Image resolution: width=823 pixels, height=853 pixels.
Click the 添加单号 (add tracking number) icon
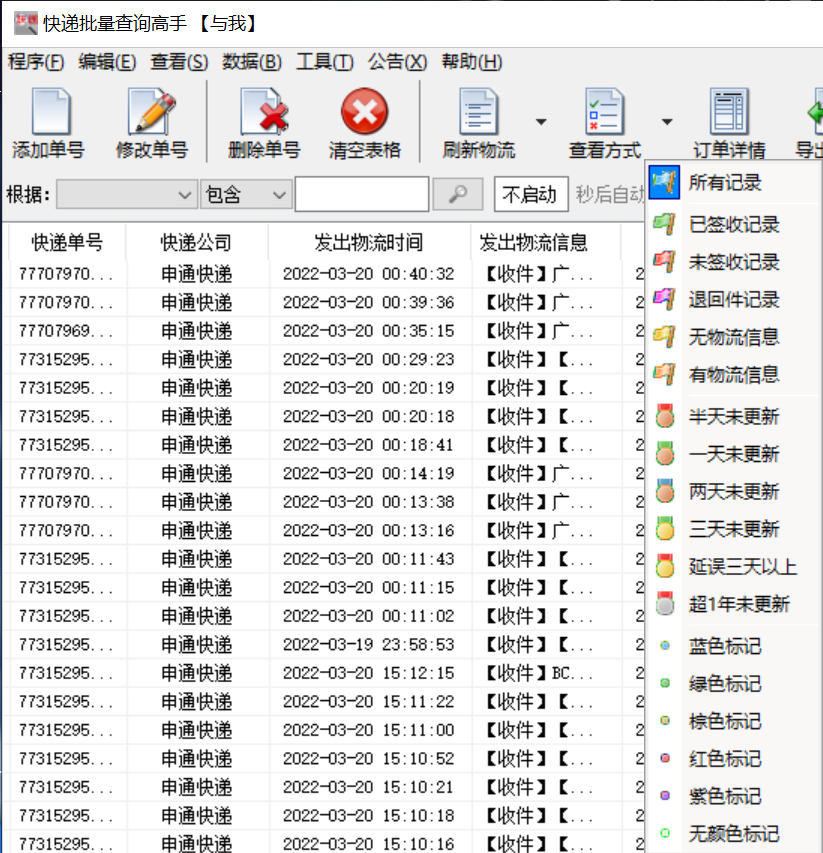[x=51, y=112]
